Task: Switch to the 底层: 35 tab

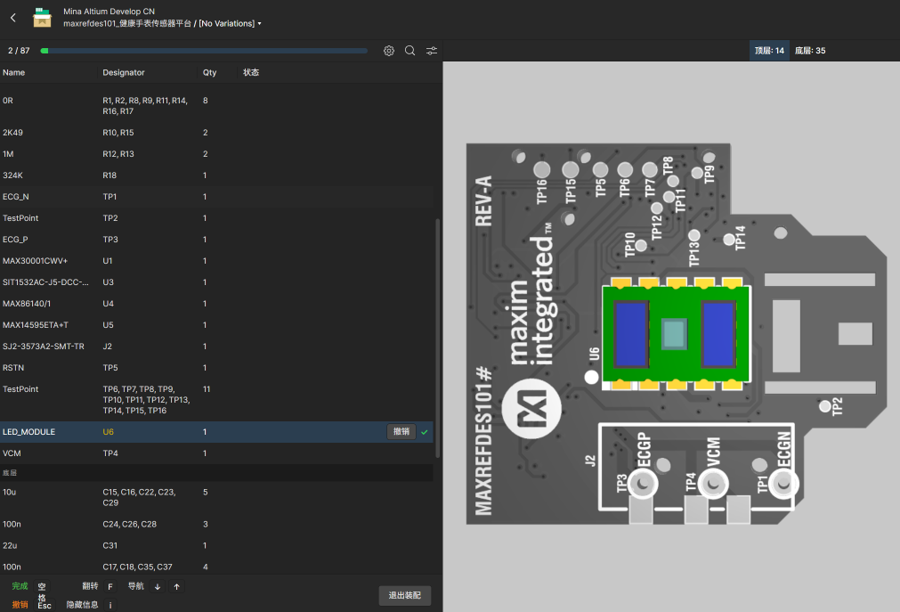Action: 810,51
